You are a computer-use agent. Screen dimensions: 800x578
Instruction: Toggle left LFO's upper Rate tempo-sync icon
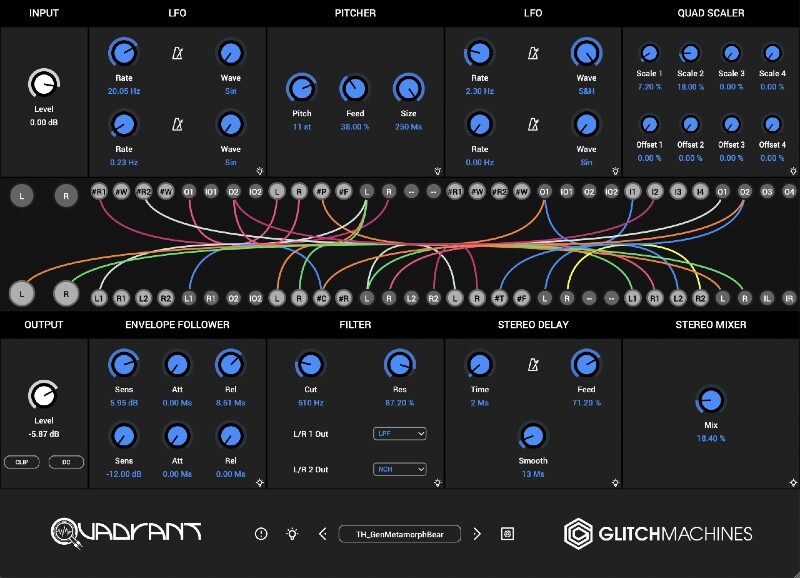pyautogui.click(x=177, y=54)
